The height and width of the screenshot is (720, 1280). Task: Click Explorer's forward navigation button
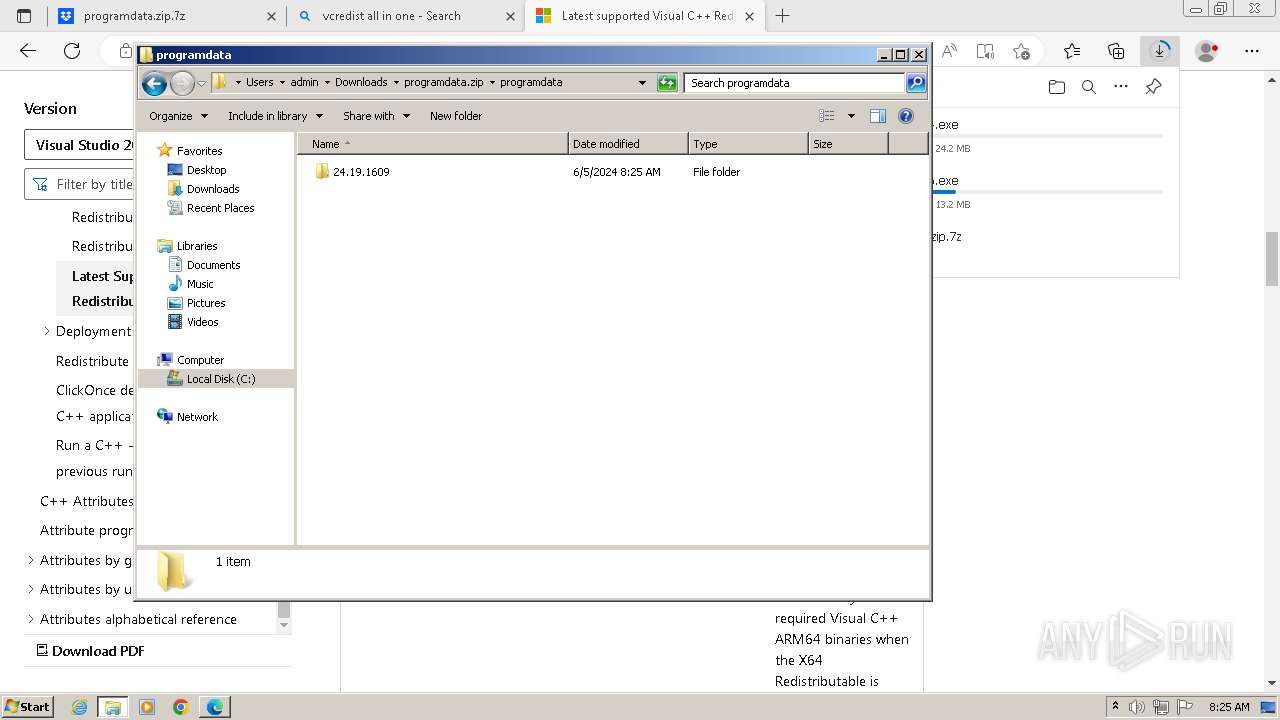(x=182, y=83)
